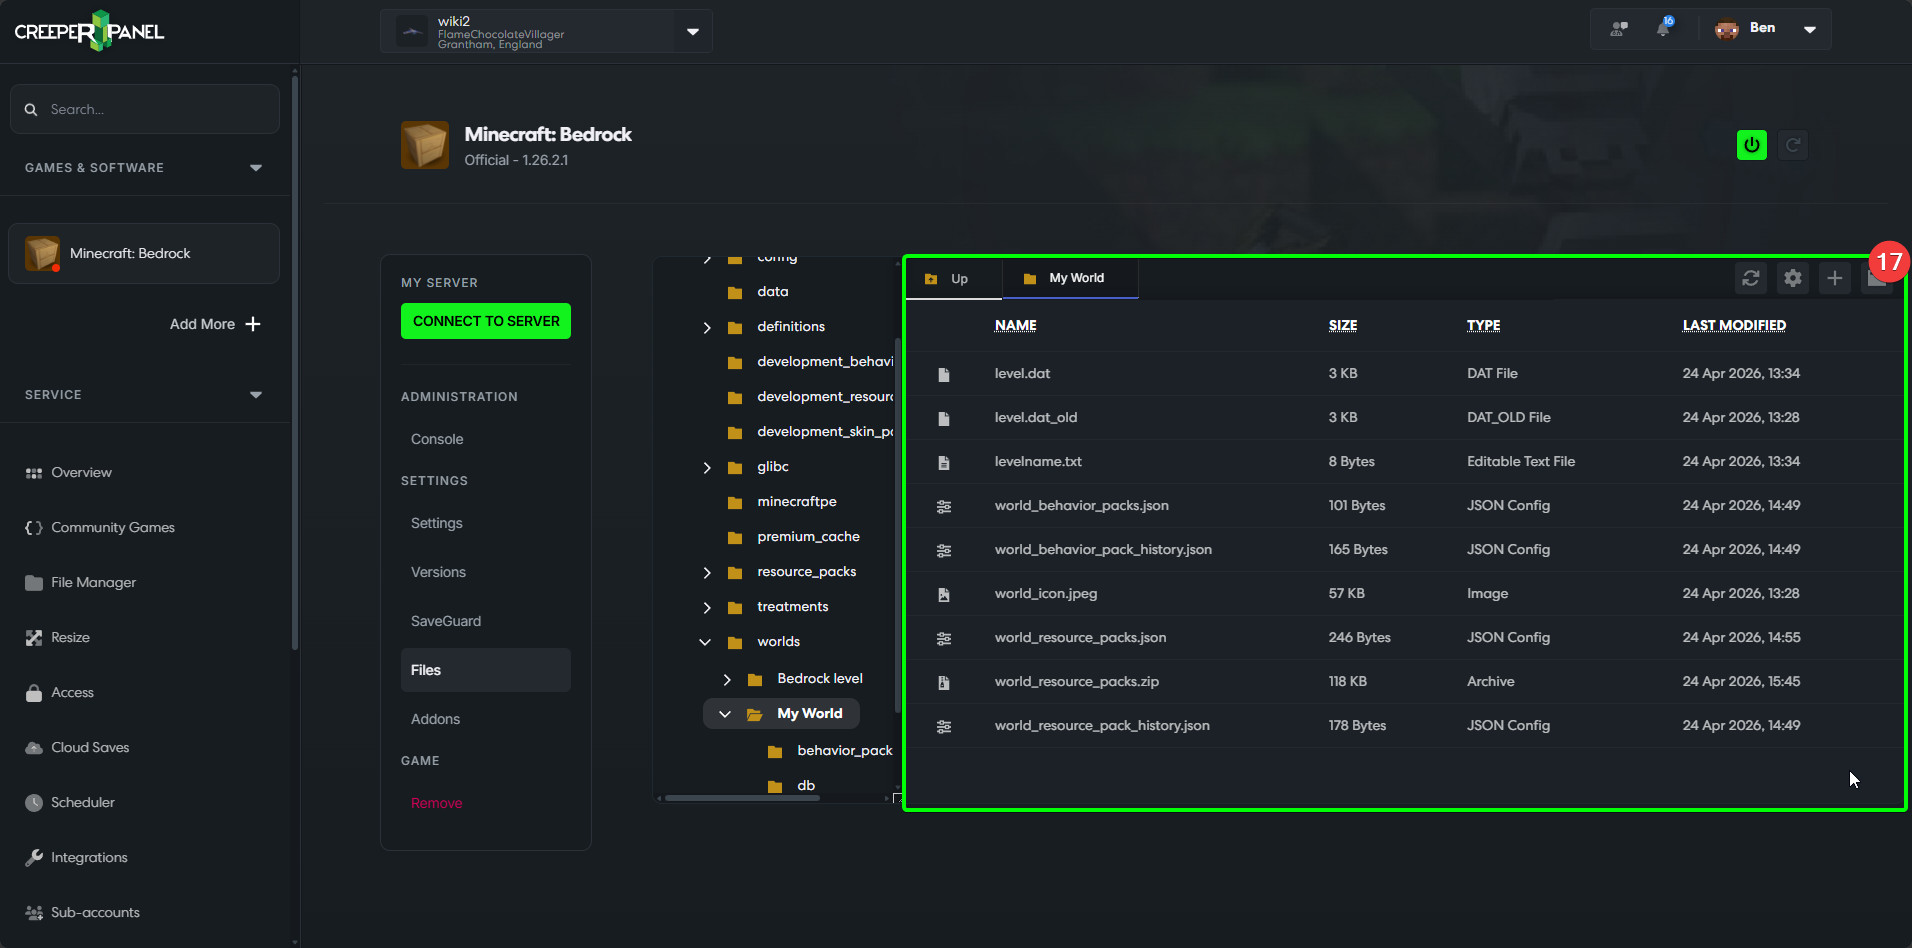Click the Overview icon in the sidebar
1912x948 pixels.
pyautogui.click(x=34, y=473)
